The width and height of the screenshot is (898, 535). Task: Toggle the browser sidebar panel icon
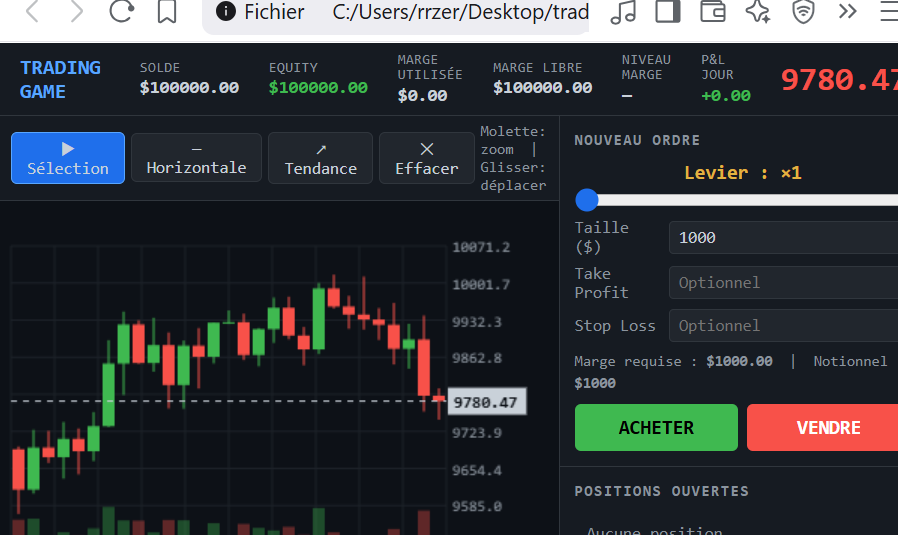[x=668, y=12]
